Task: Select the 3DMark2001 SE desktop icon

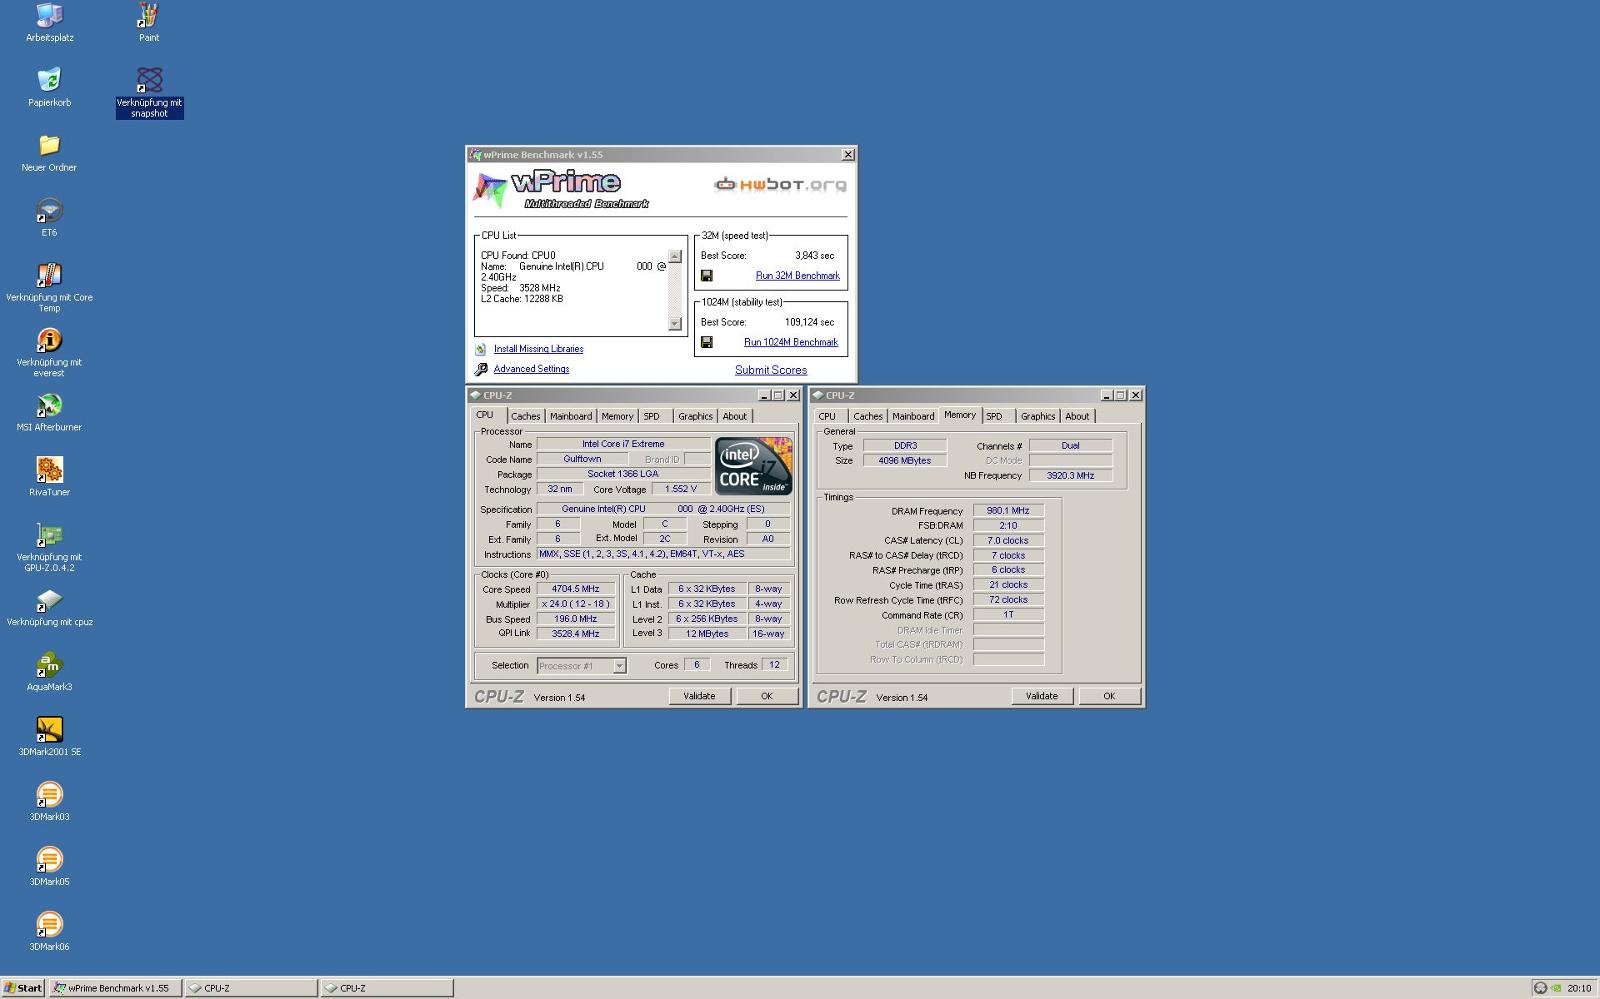Action: 49,730
